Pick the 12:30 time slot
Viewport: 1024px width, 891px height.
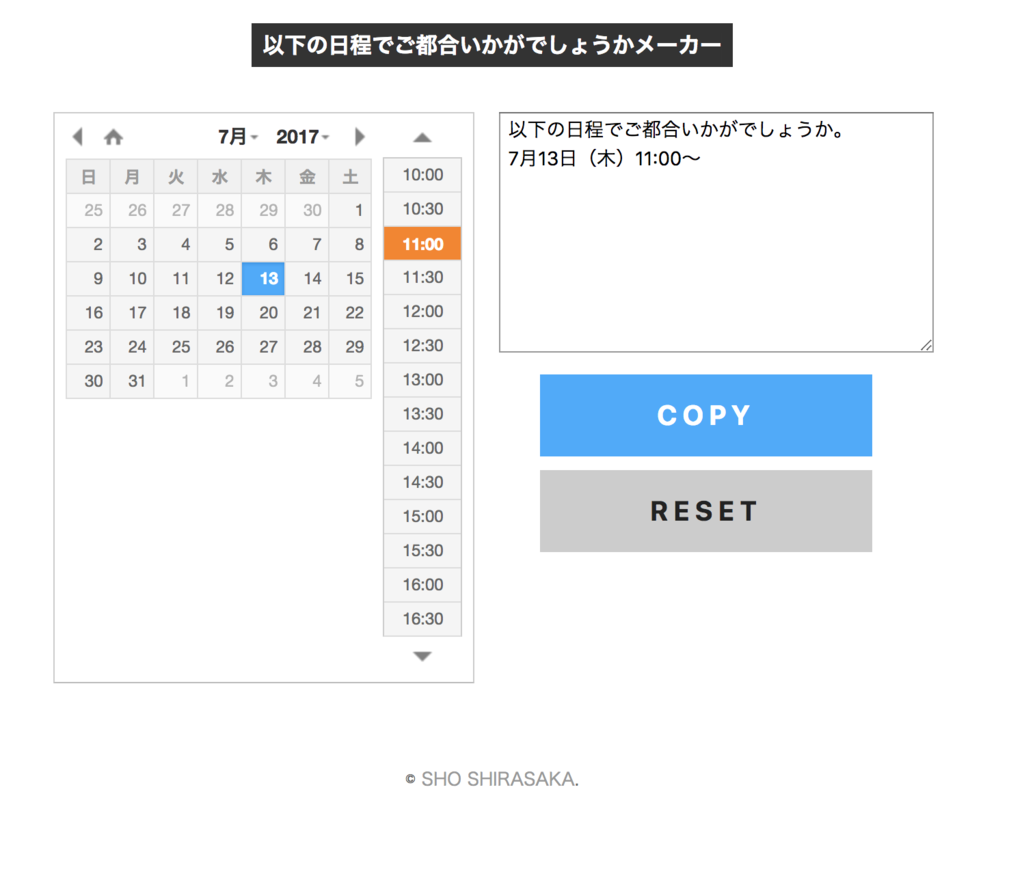(x=423, y=346)
